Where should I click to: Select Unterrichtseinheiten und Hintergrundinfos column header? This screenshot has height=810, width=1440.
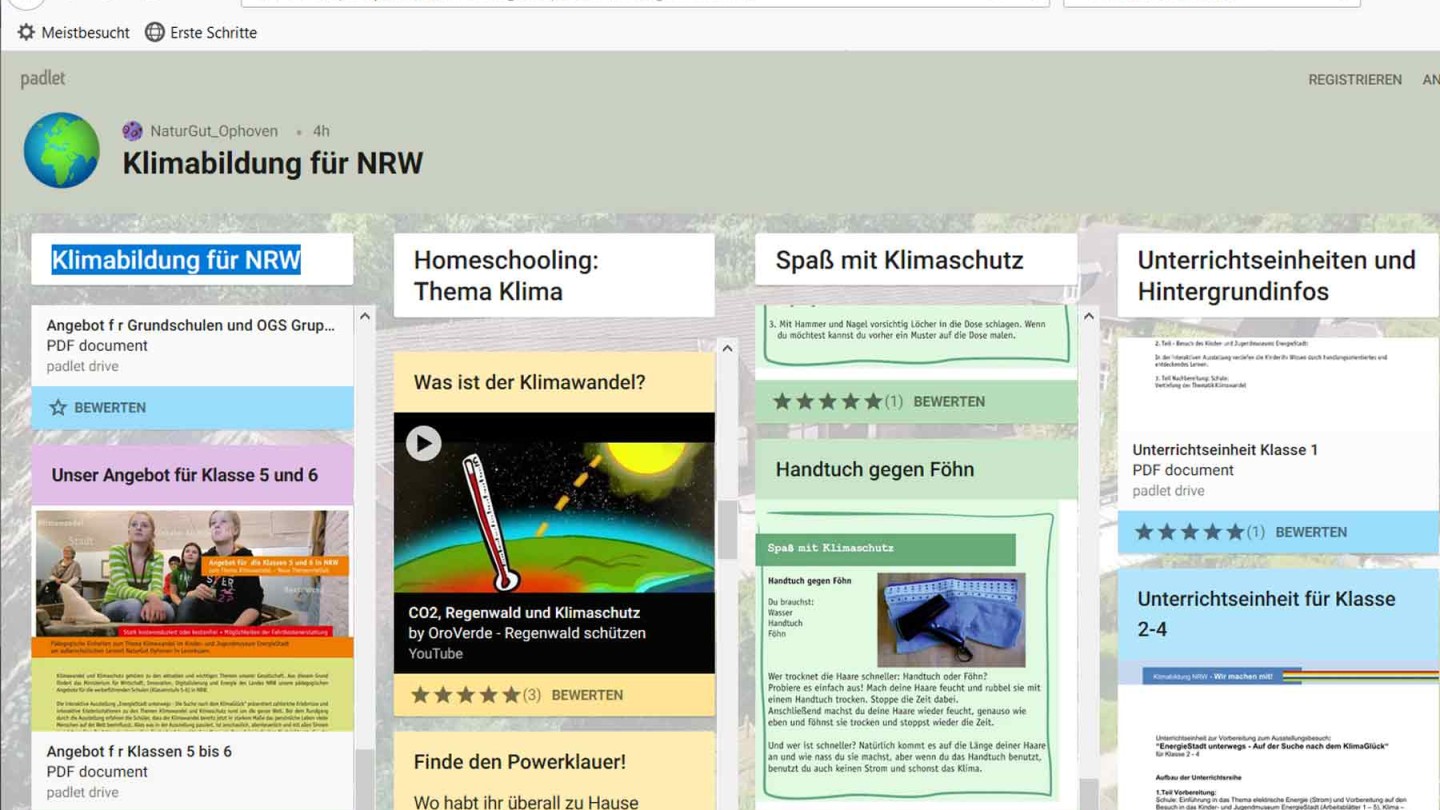[x=1278, y=275]
